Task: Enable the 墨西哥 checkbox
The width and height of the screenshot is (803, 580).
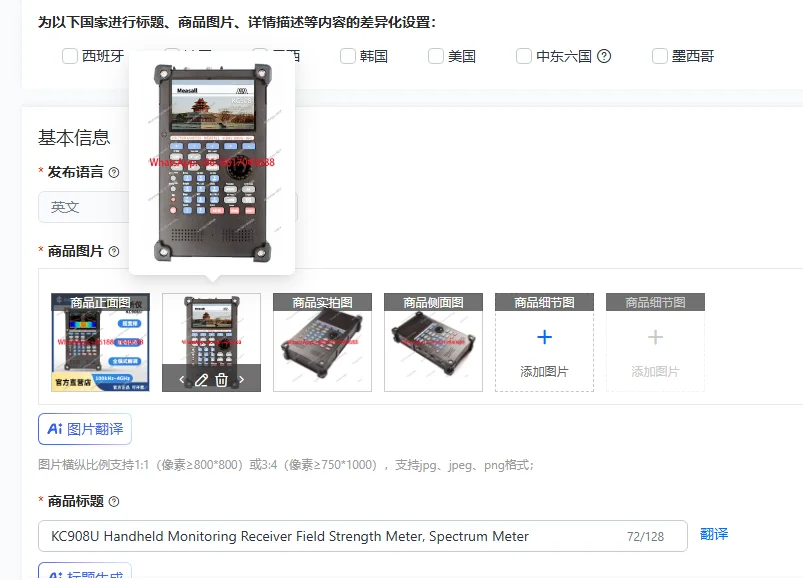Action: point(660,56)
